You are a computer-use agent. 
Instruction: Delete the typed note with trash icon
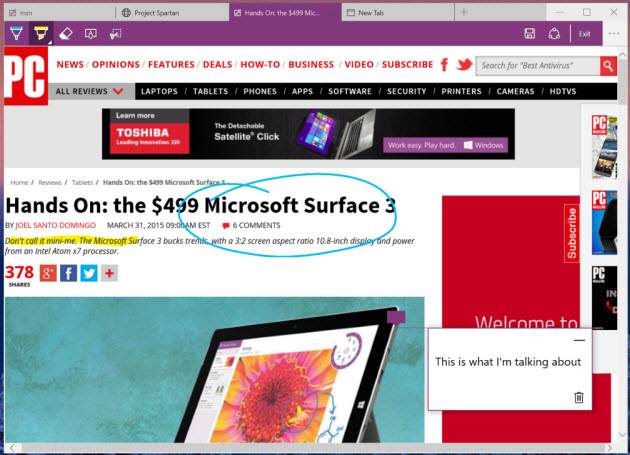click(x=579, y=397)
